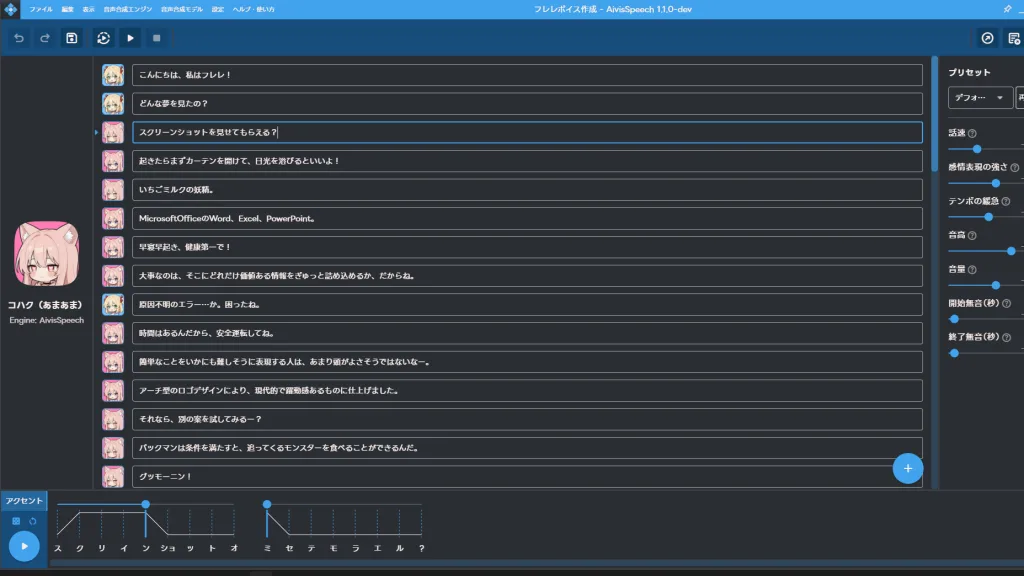Open the 音声合成モデル menu

point(182,9)
